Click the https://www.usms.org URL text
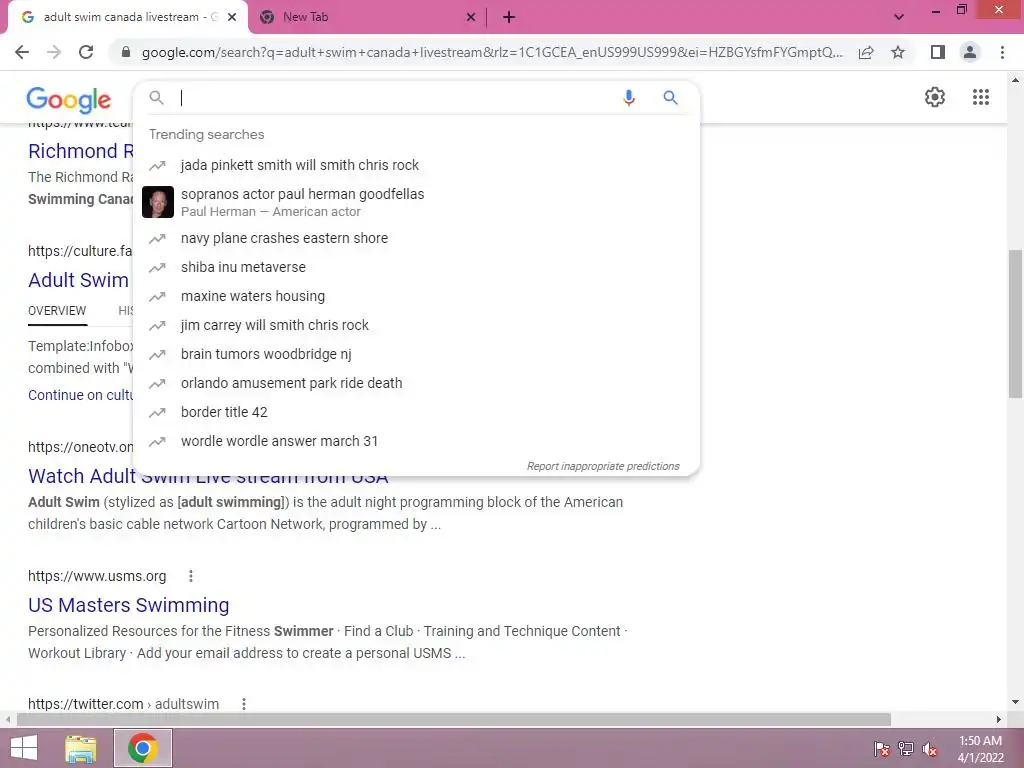The width and height of the screenshot is (1024, 768). 97,576
